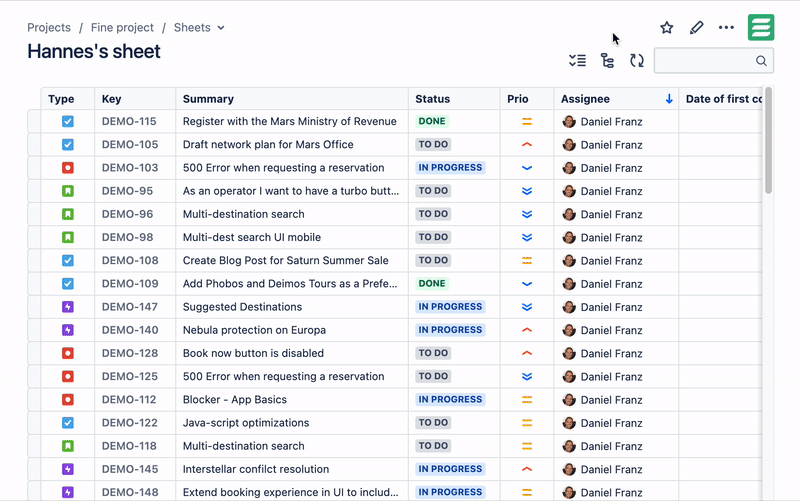Refresh the sheet with sync icon
800x501 pixels.
pyautogui.click(x=637, y=61)
